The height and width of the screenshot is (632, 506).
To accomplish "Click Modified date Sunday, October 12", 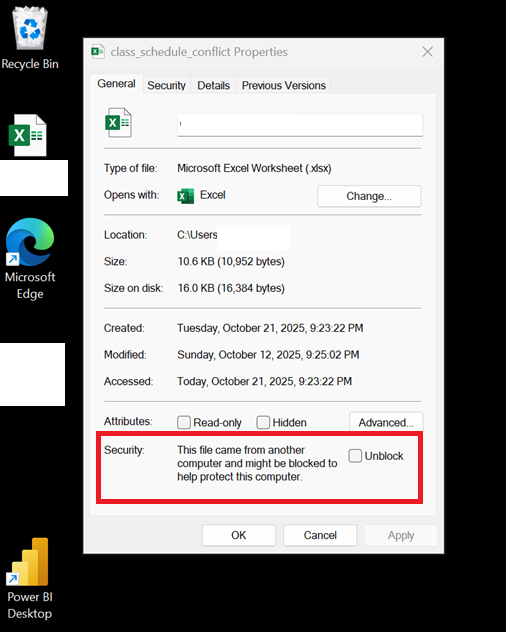I will (x=268, y=355).
